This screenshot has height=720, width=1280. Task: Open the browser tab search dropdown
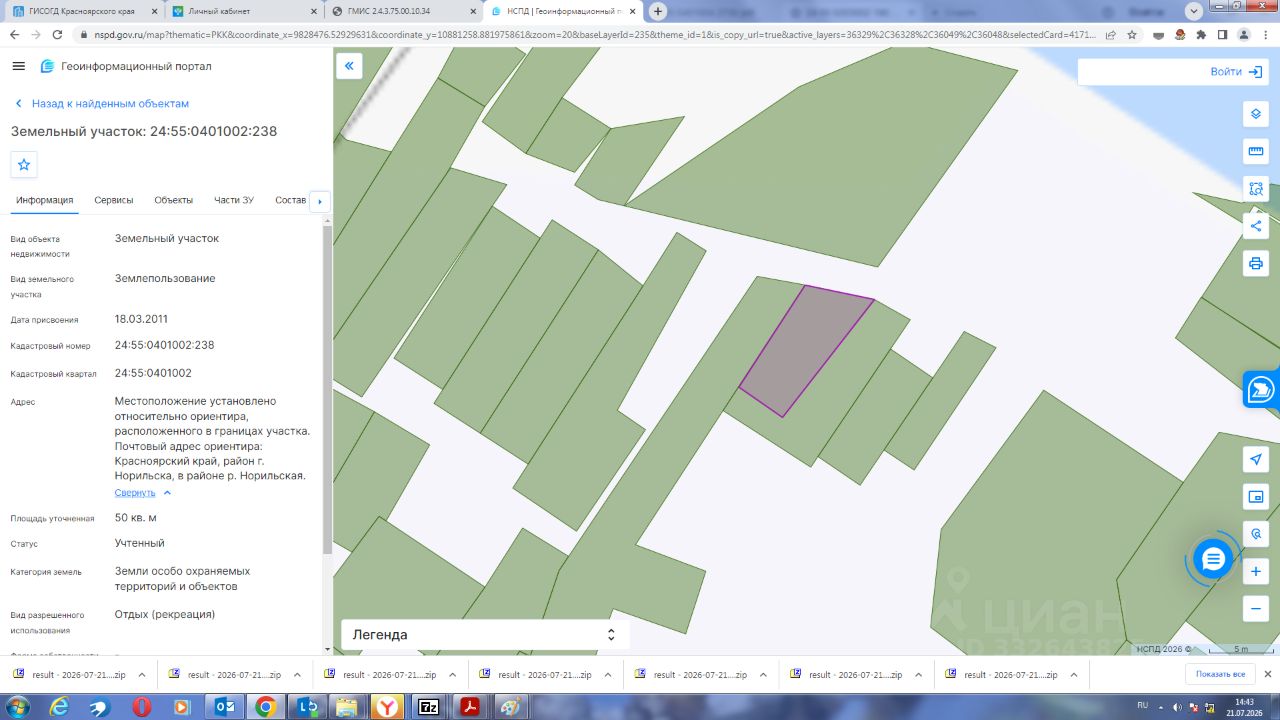(x=1193, y=11)
